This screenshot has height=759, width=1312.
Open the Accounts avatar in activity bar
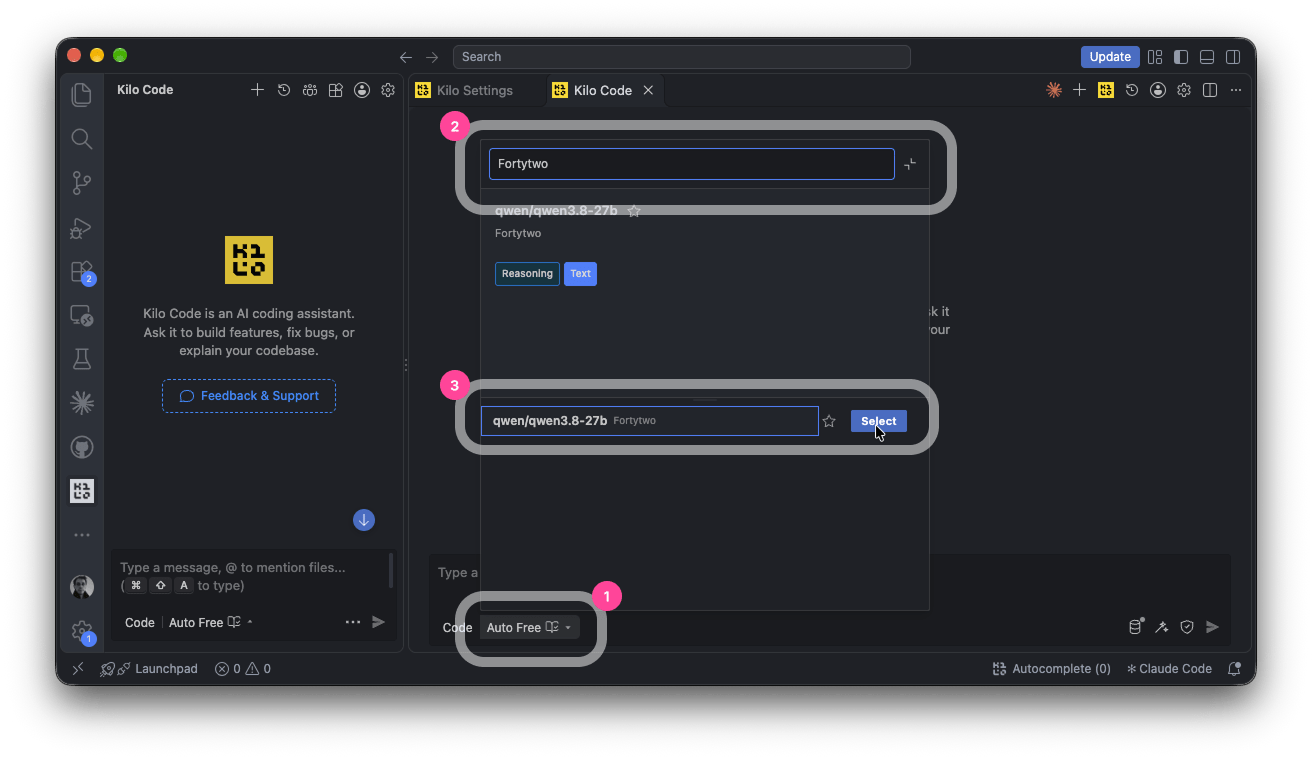pos(82,587)
